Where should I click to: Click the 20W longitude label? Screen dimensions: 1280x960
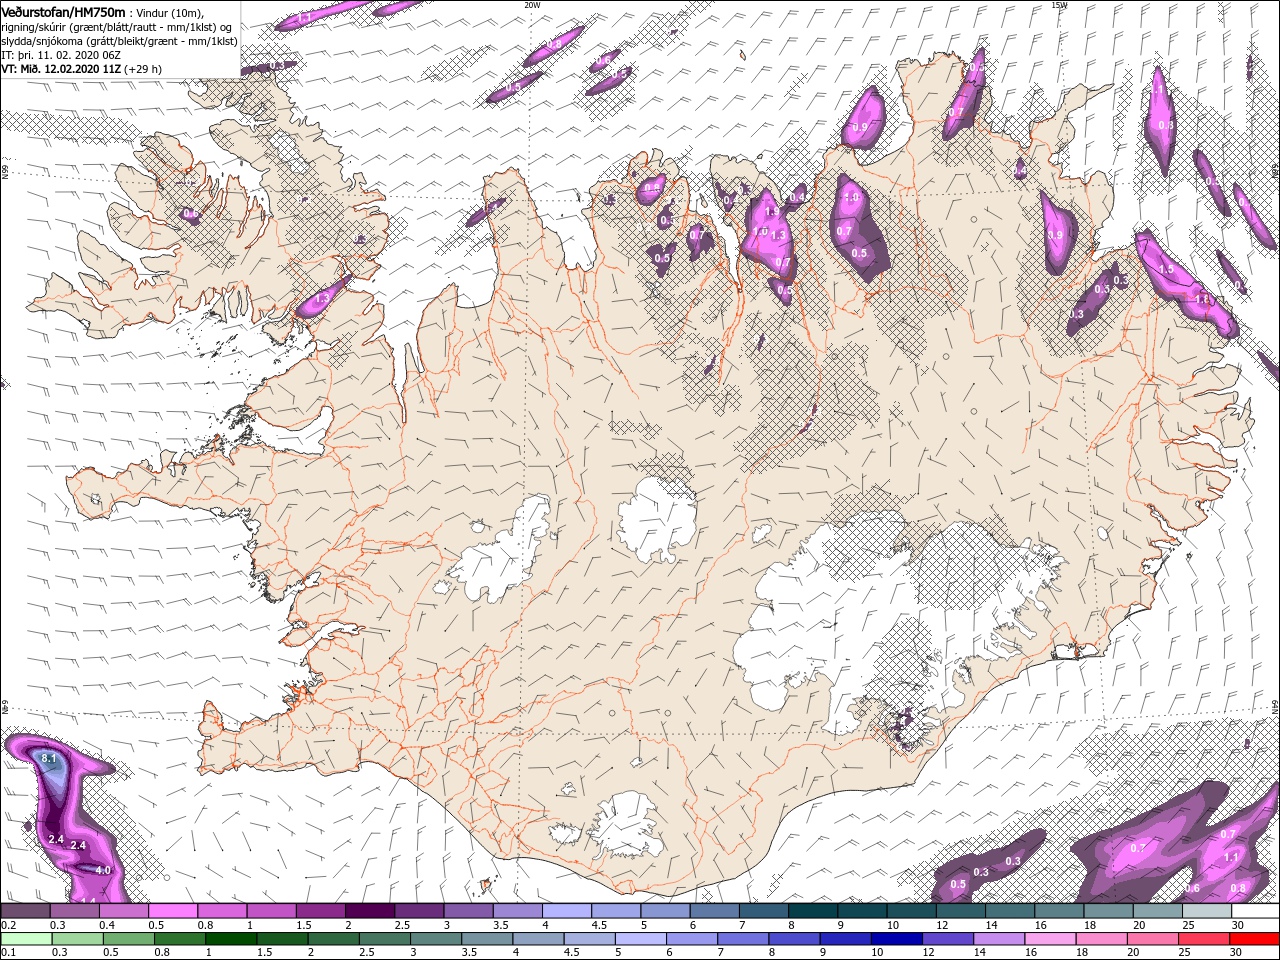pos(532,5)
